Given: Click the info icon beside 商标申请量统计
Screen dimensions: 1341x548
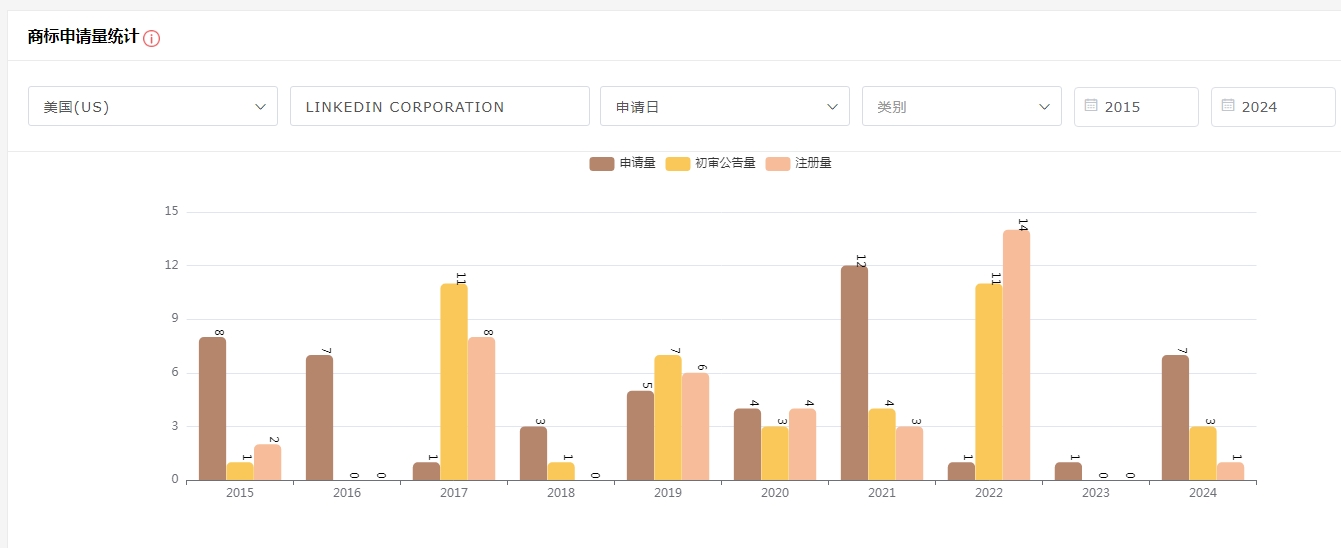Looking at the screenshot, I should click(152, 39).
